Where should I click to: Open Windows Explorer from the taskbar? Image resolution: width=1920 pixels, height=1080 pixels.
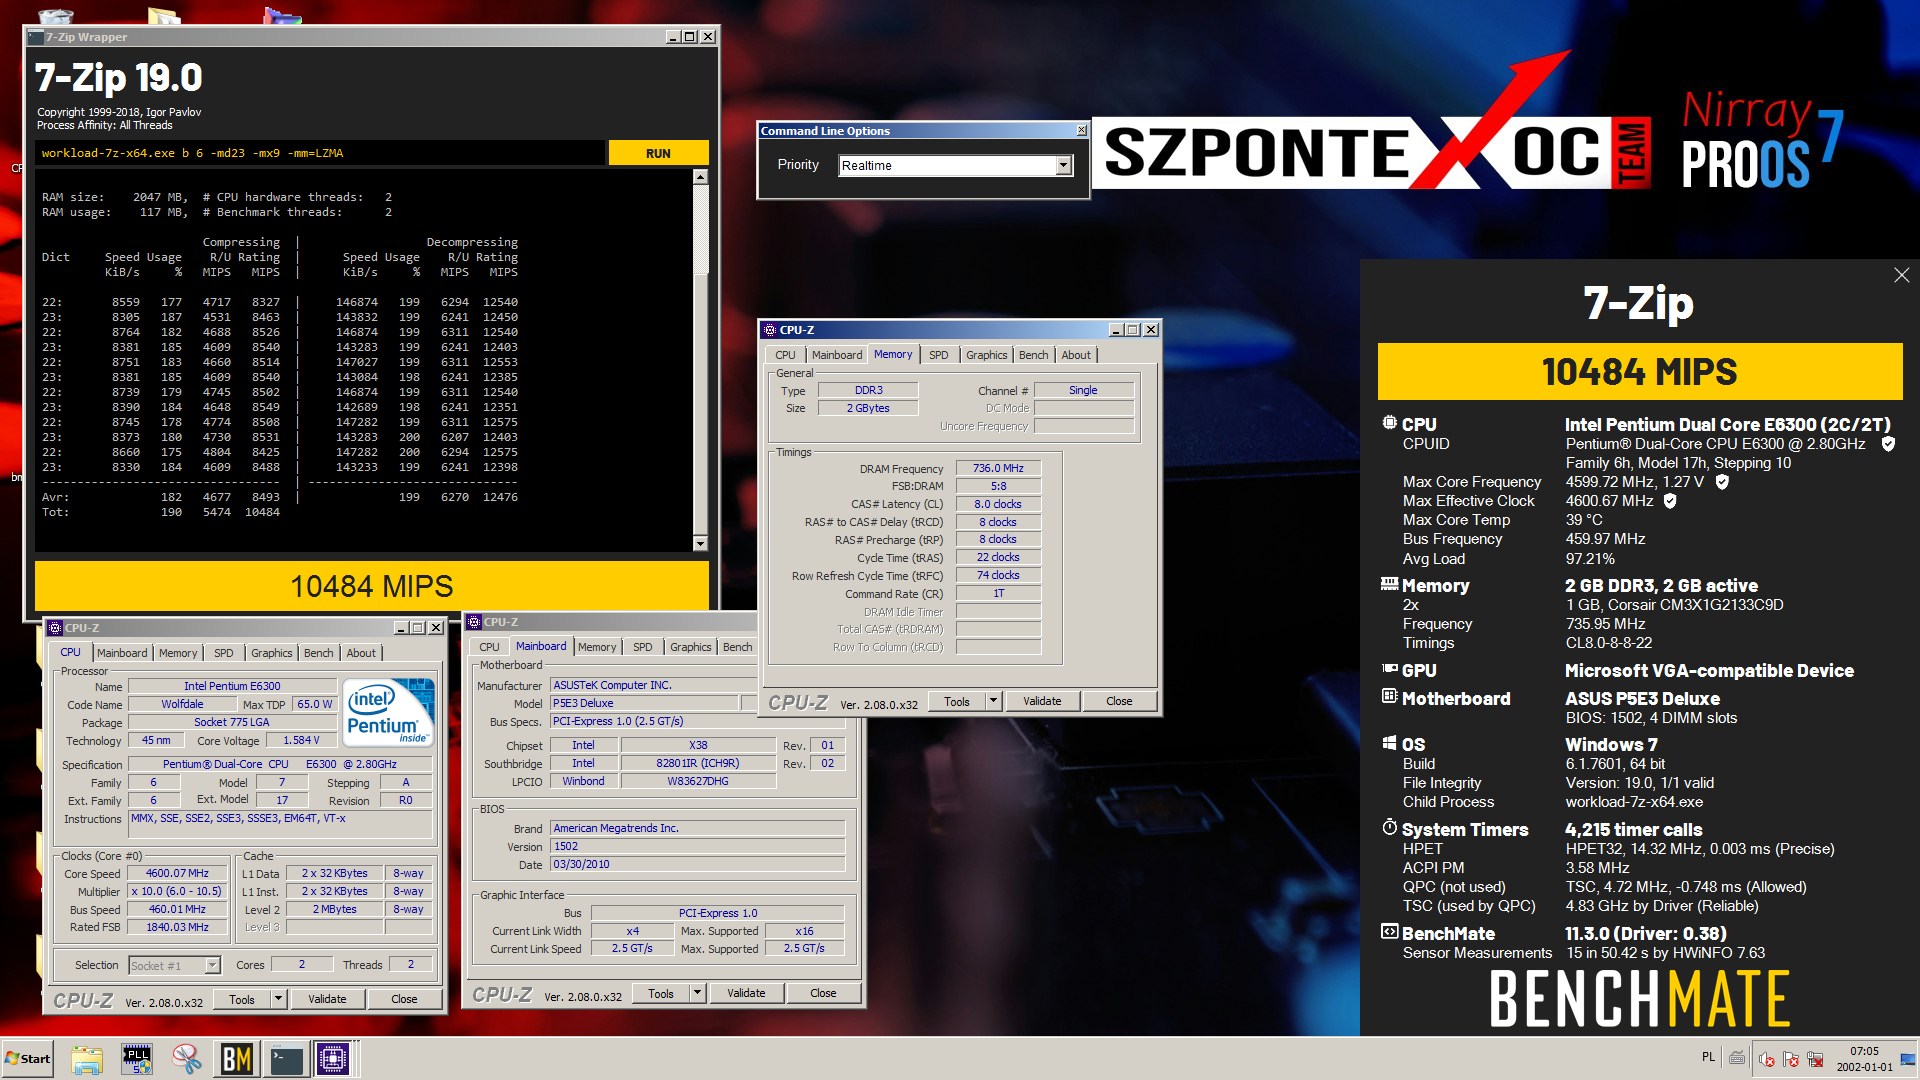[x=87, y=1059]
